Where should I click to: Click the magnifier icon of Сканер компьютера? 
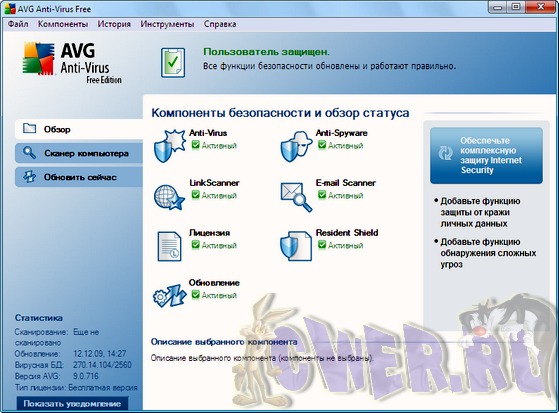coord(29,153)
